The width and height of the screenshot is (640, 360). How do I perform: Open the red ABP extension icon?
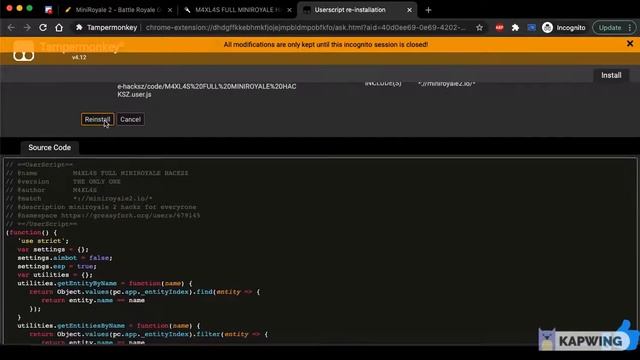click(x=499, y=28)
